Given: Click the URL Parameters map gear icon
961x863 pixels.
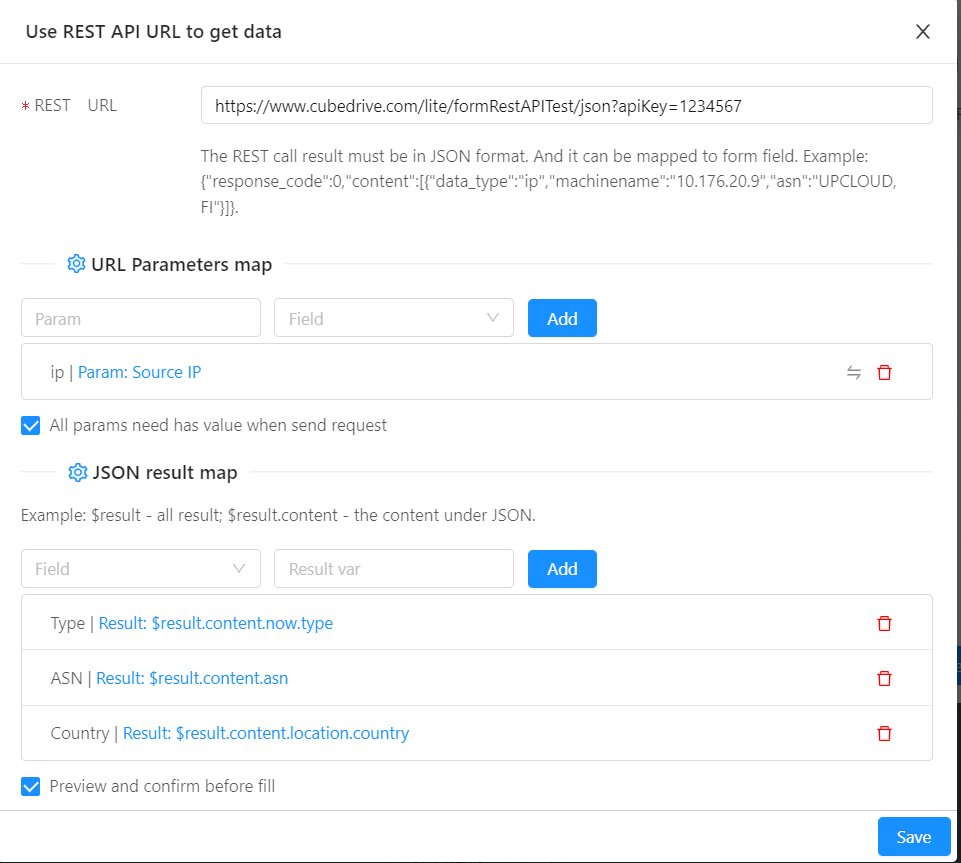Looking at the screenshot, I should [76, 264].
